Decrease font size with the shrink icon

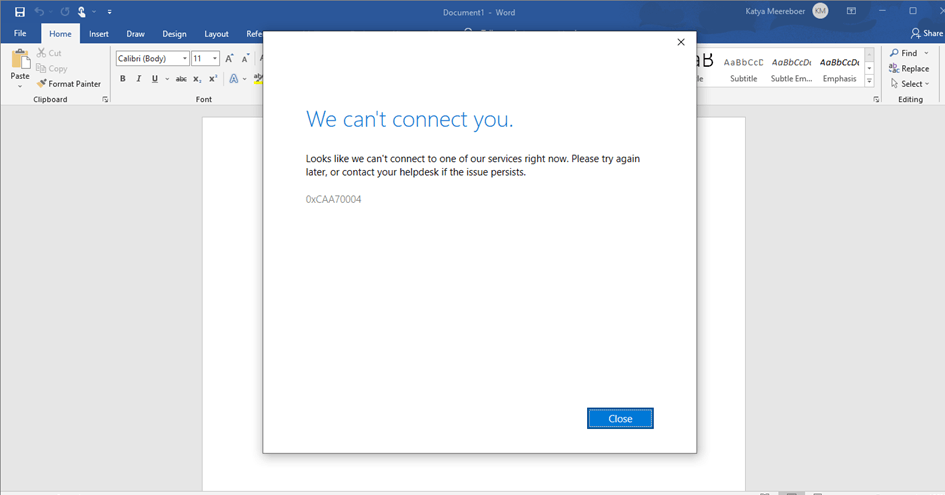[245, 58]
